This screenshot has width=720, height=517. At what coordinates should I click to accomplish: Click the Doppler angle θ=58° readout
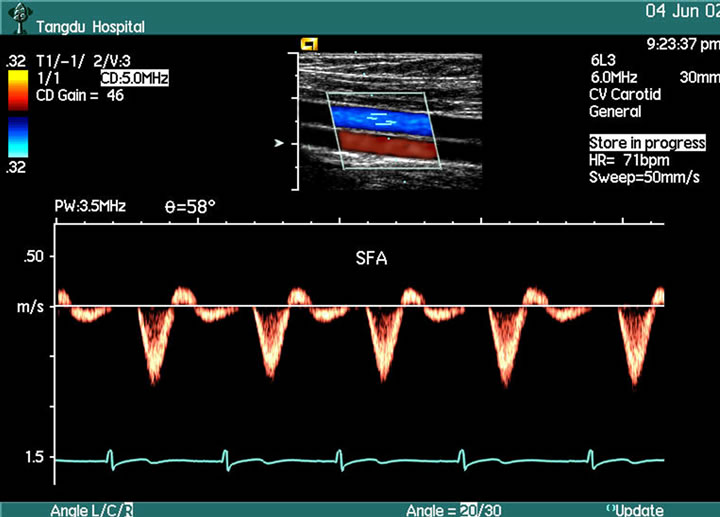(x=189, y=208)
